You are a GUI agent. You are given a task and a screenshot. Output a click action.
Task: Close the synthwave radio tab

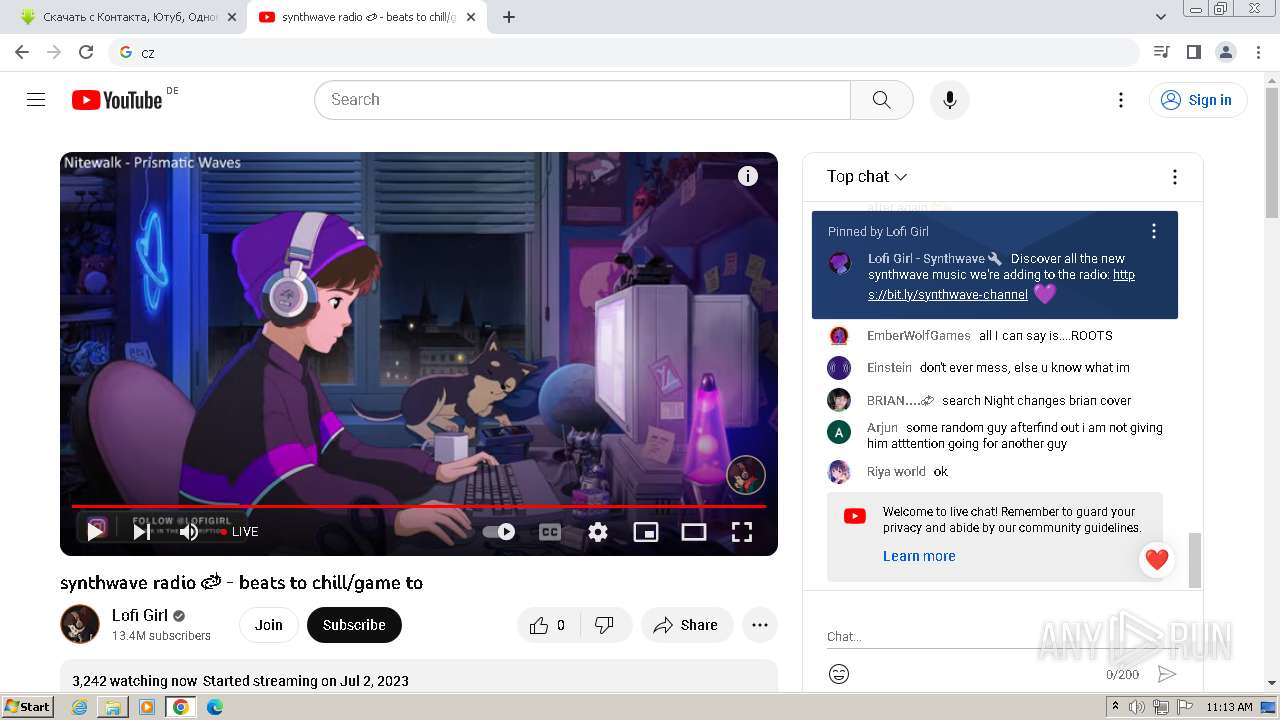tap(471, 17)
